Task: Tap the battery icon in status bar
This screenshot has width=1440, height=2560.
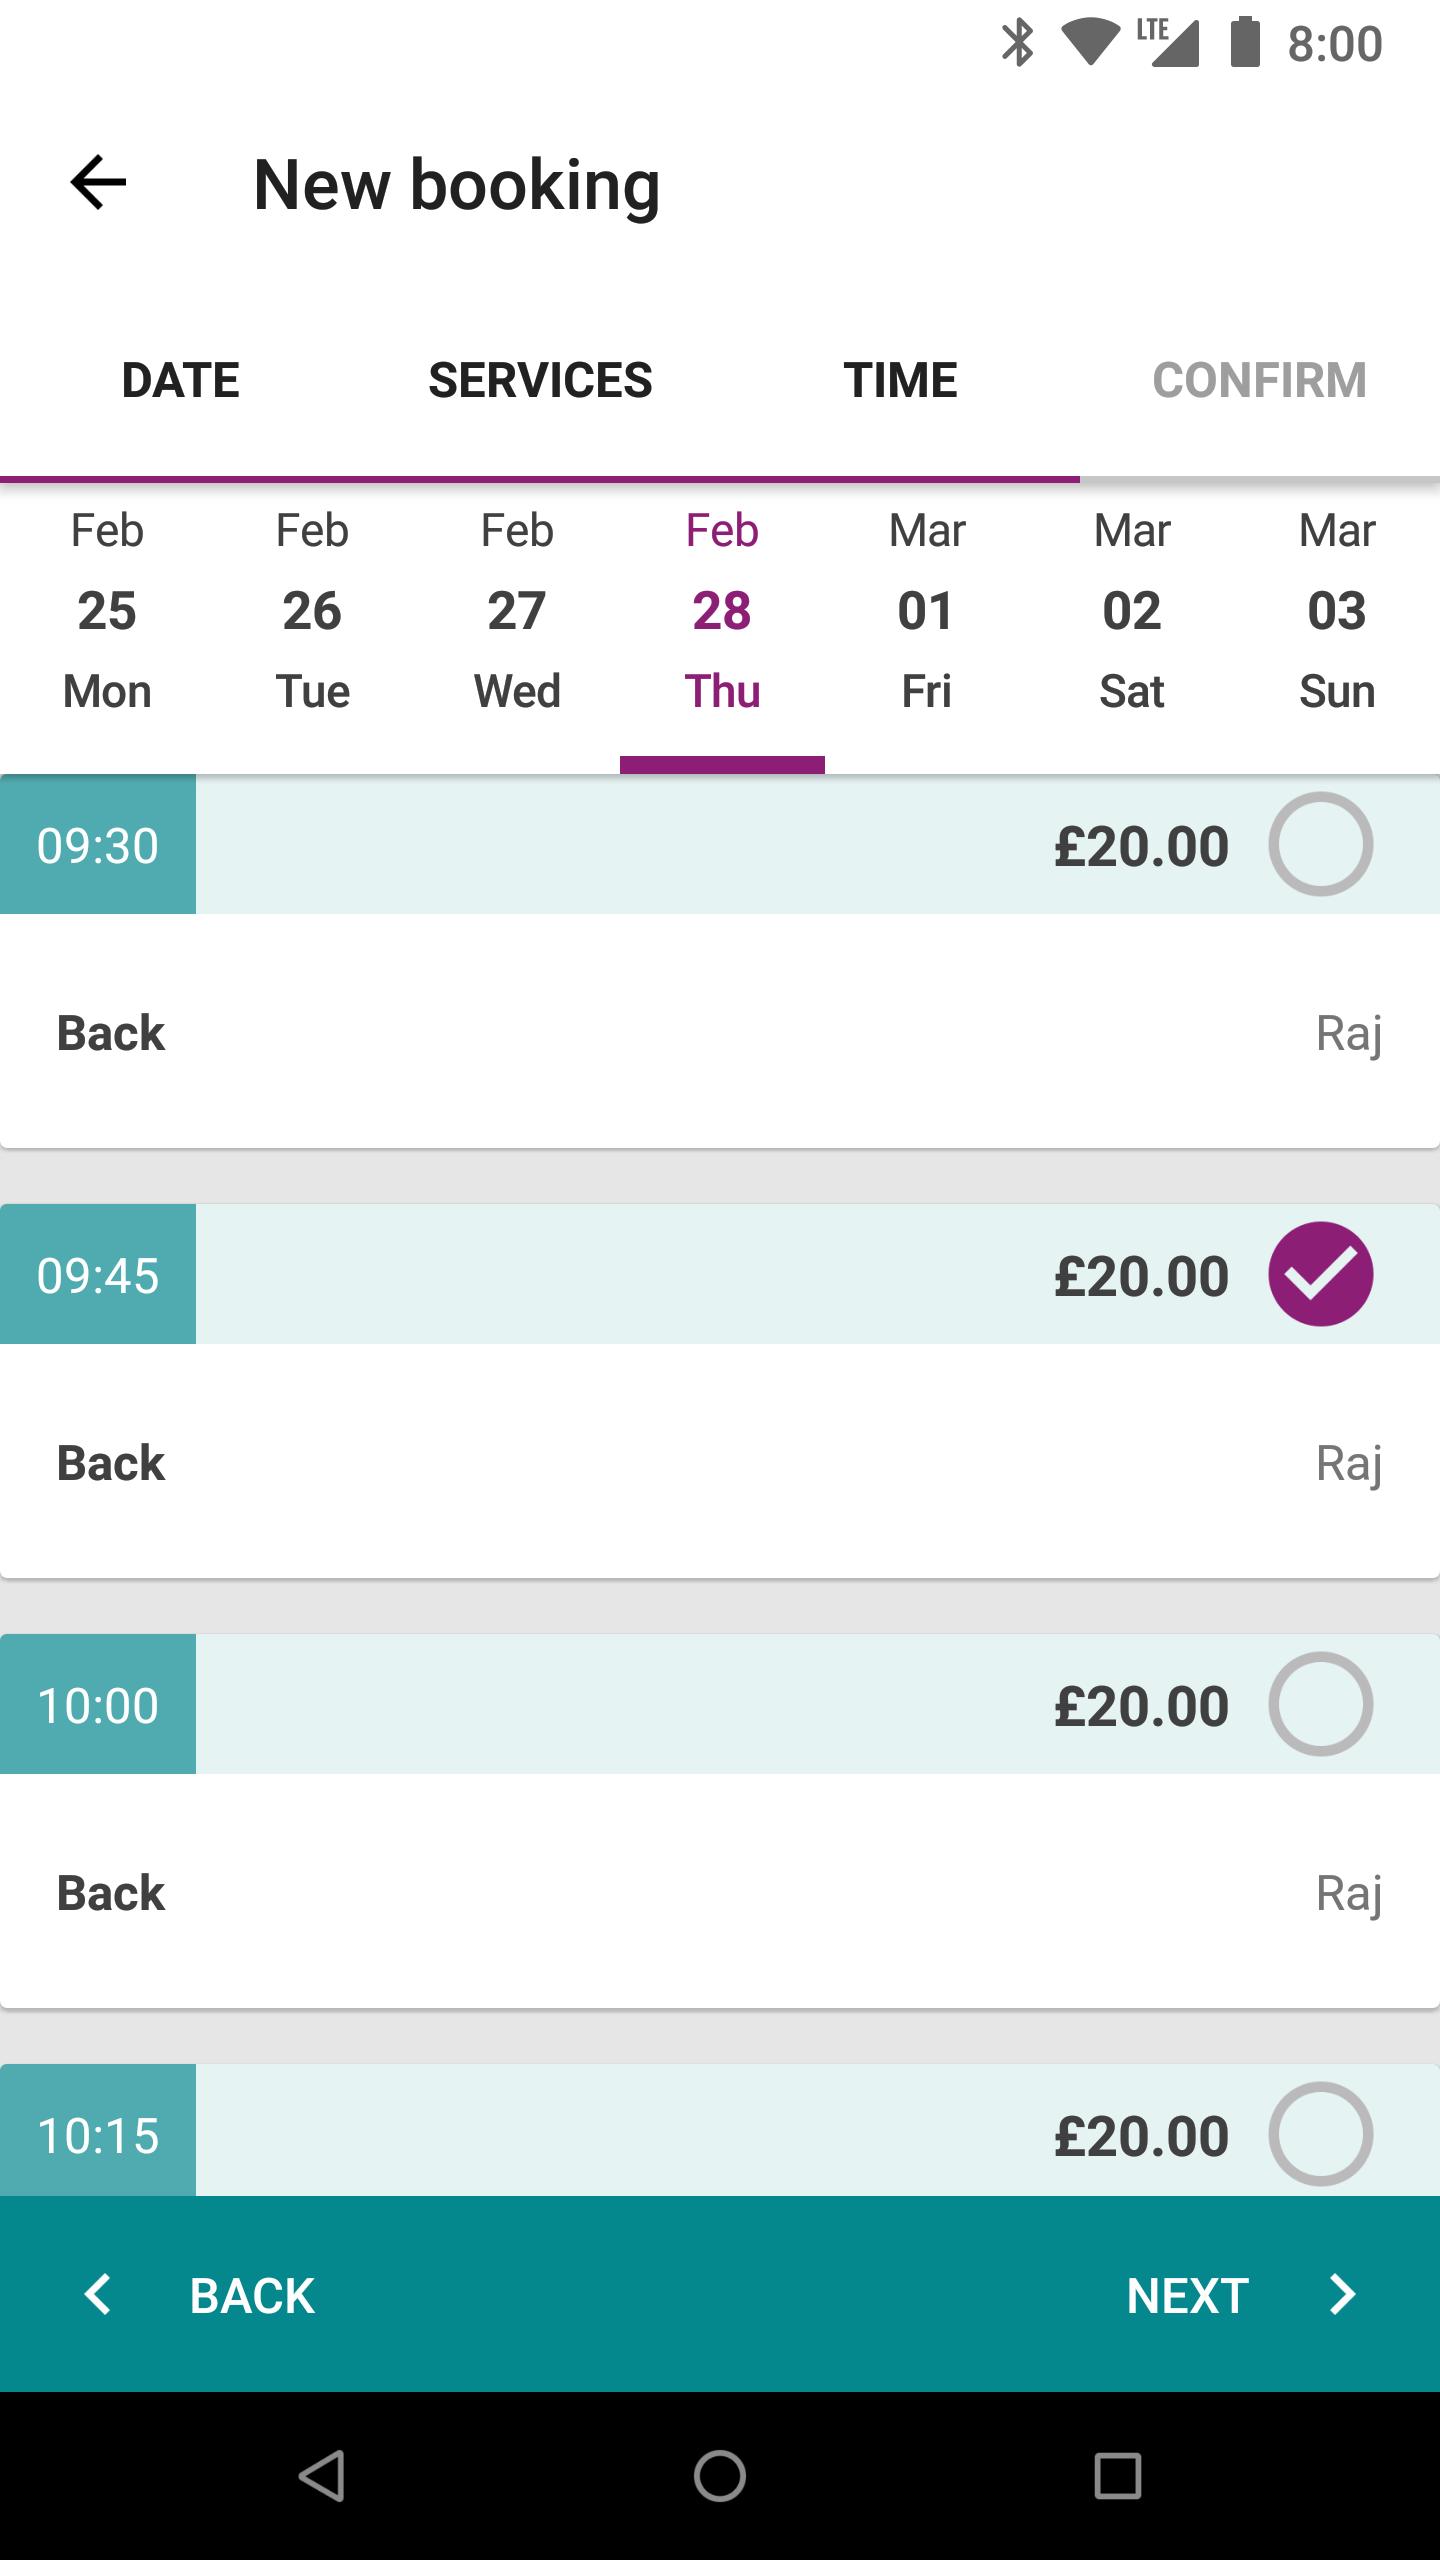Action: click(x=1245, y=43)
